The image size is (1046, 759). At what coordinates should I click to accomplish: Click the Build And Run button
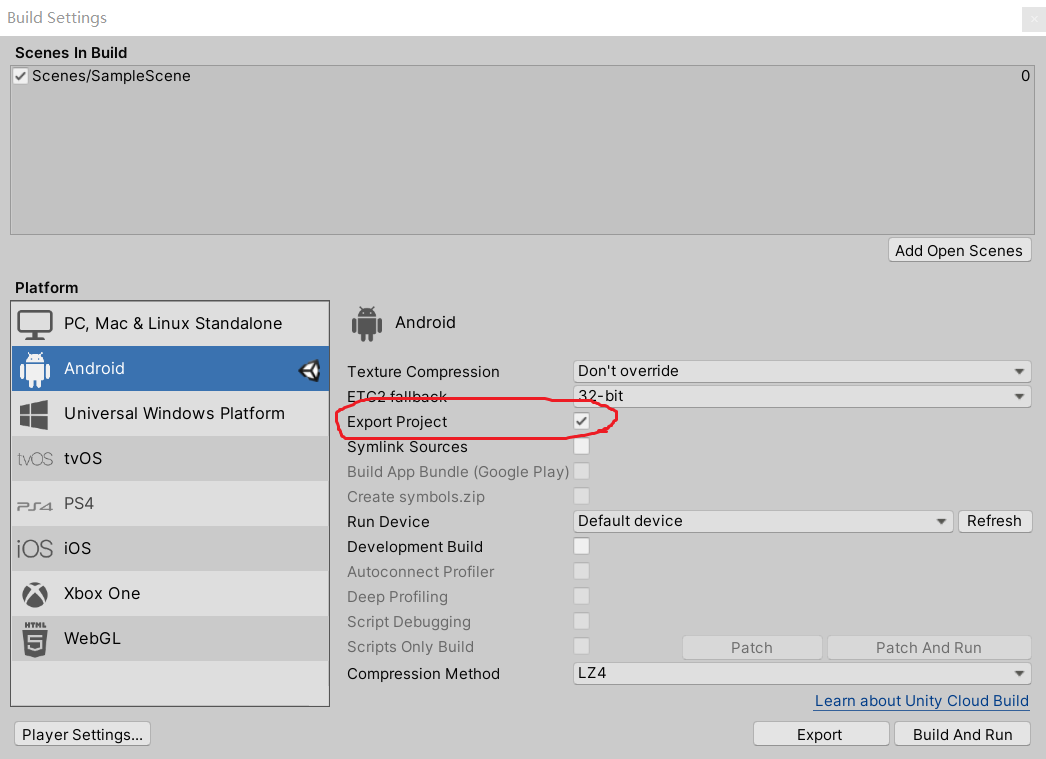(x=963, y=734)
